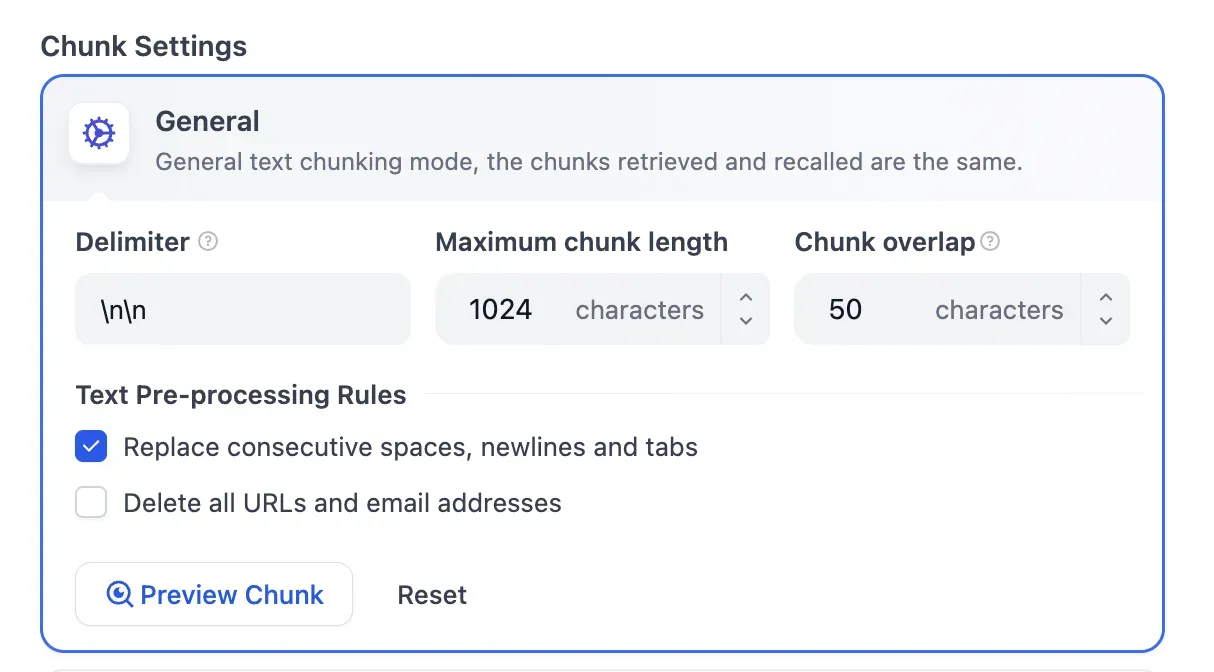Click the magnifier icon inside Preview Chunk

(x=120, y=594)
